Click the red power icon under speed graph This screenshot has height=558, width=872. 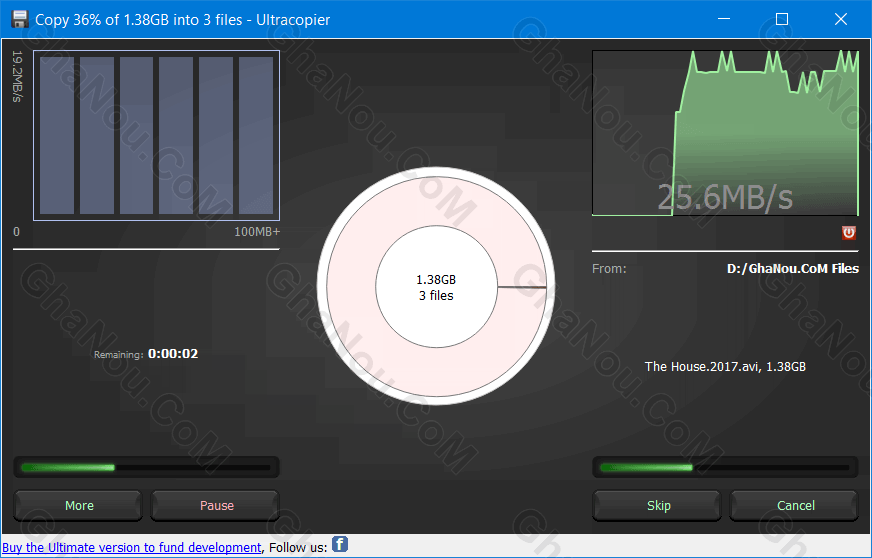[849, 233]
